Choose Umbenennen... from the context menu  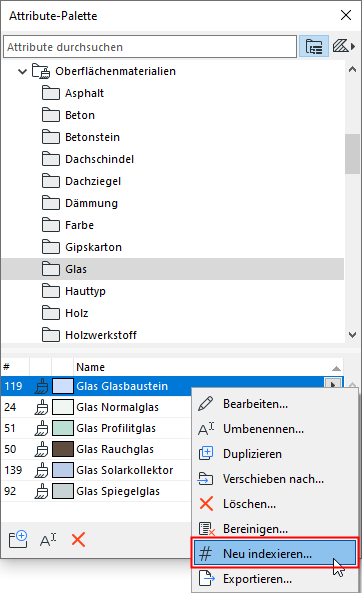275,429
